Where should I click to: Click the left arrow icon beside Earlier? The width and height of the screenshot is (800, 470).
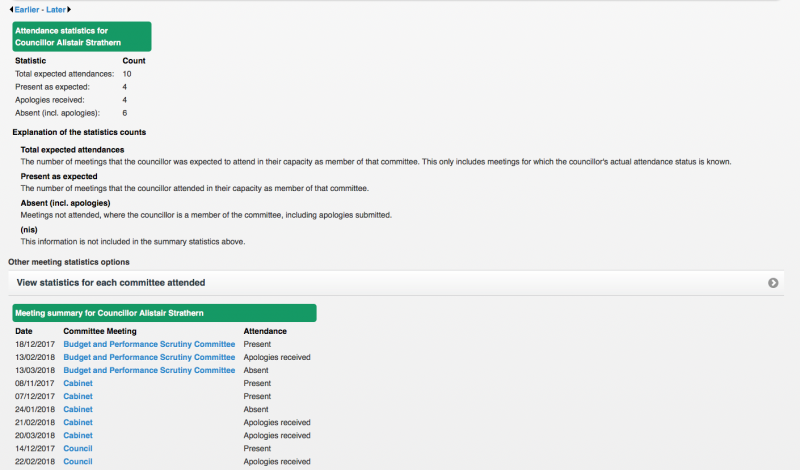(x=11, y=9)
